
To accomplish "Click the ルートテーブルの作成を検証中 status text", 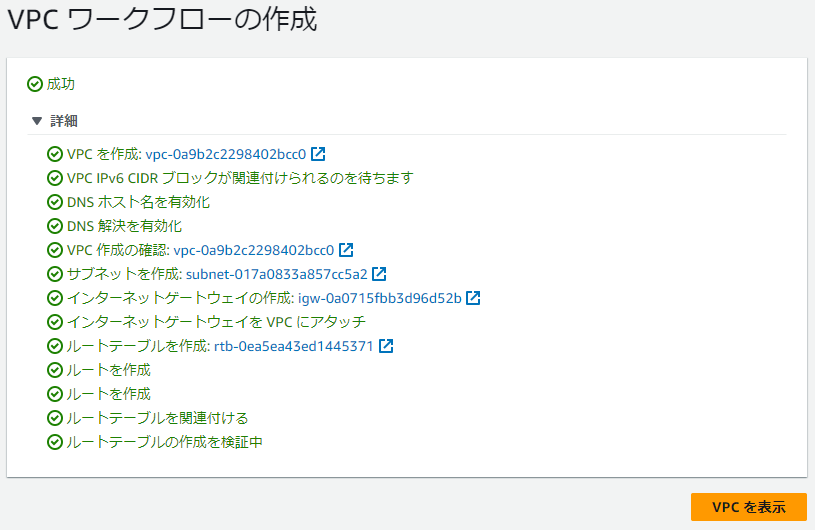I will click(165, 442).
